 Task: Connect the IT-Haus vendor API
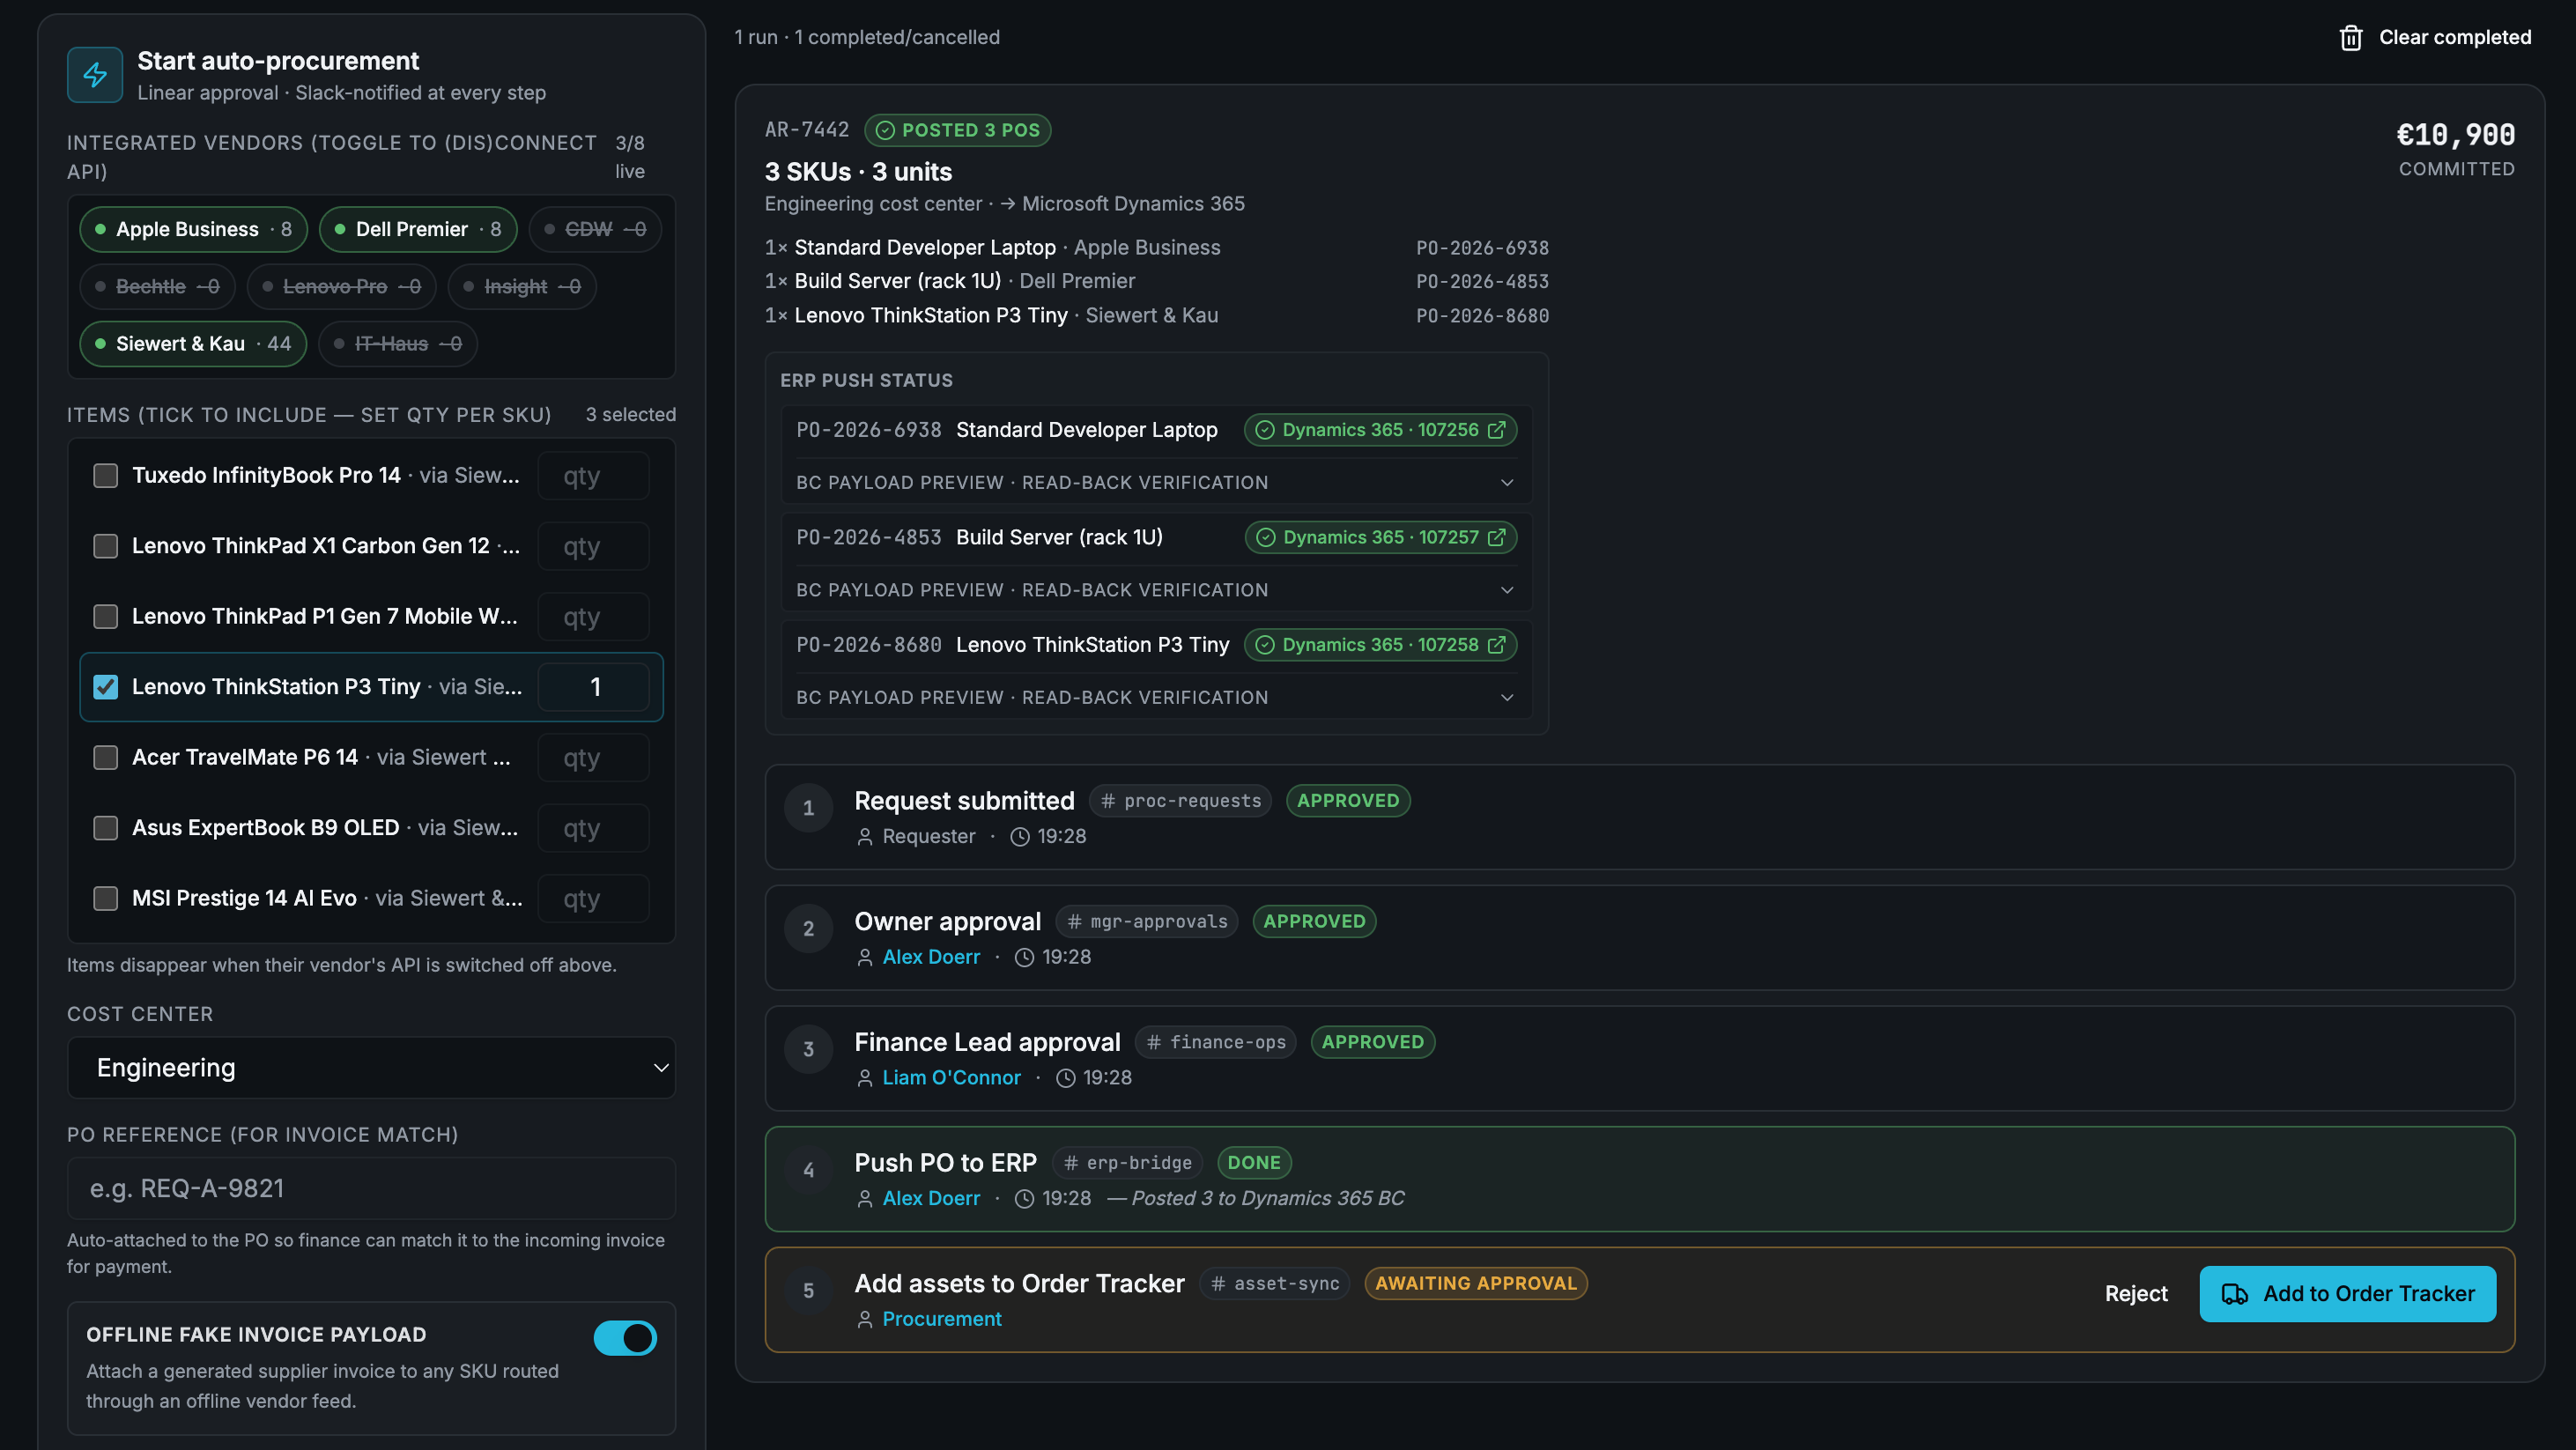(x=398, y=344)
